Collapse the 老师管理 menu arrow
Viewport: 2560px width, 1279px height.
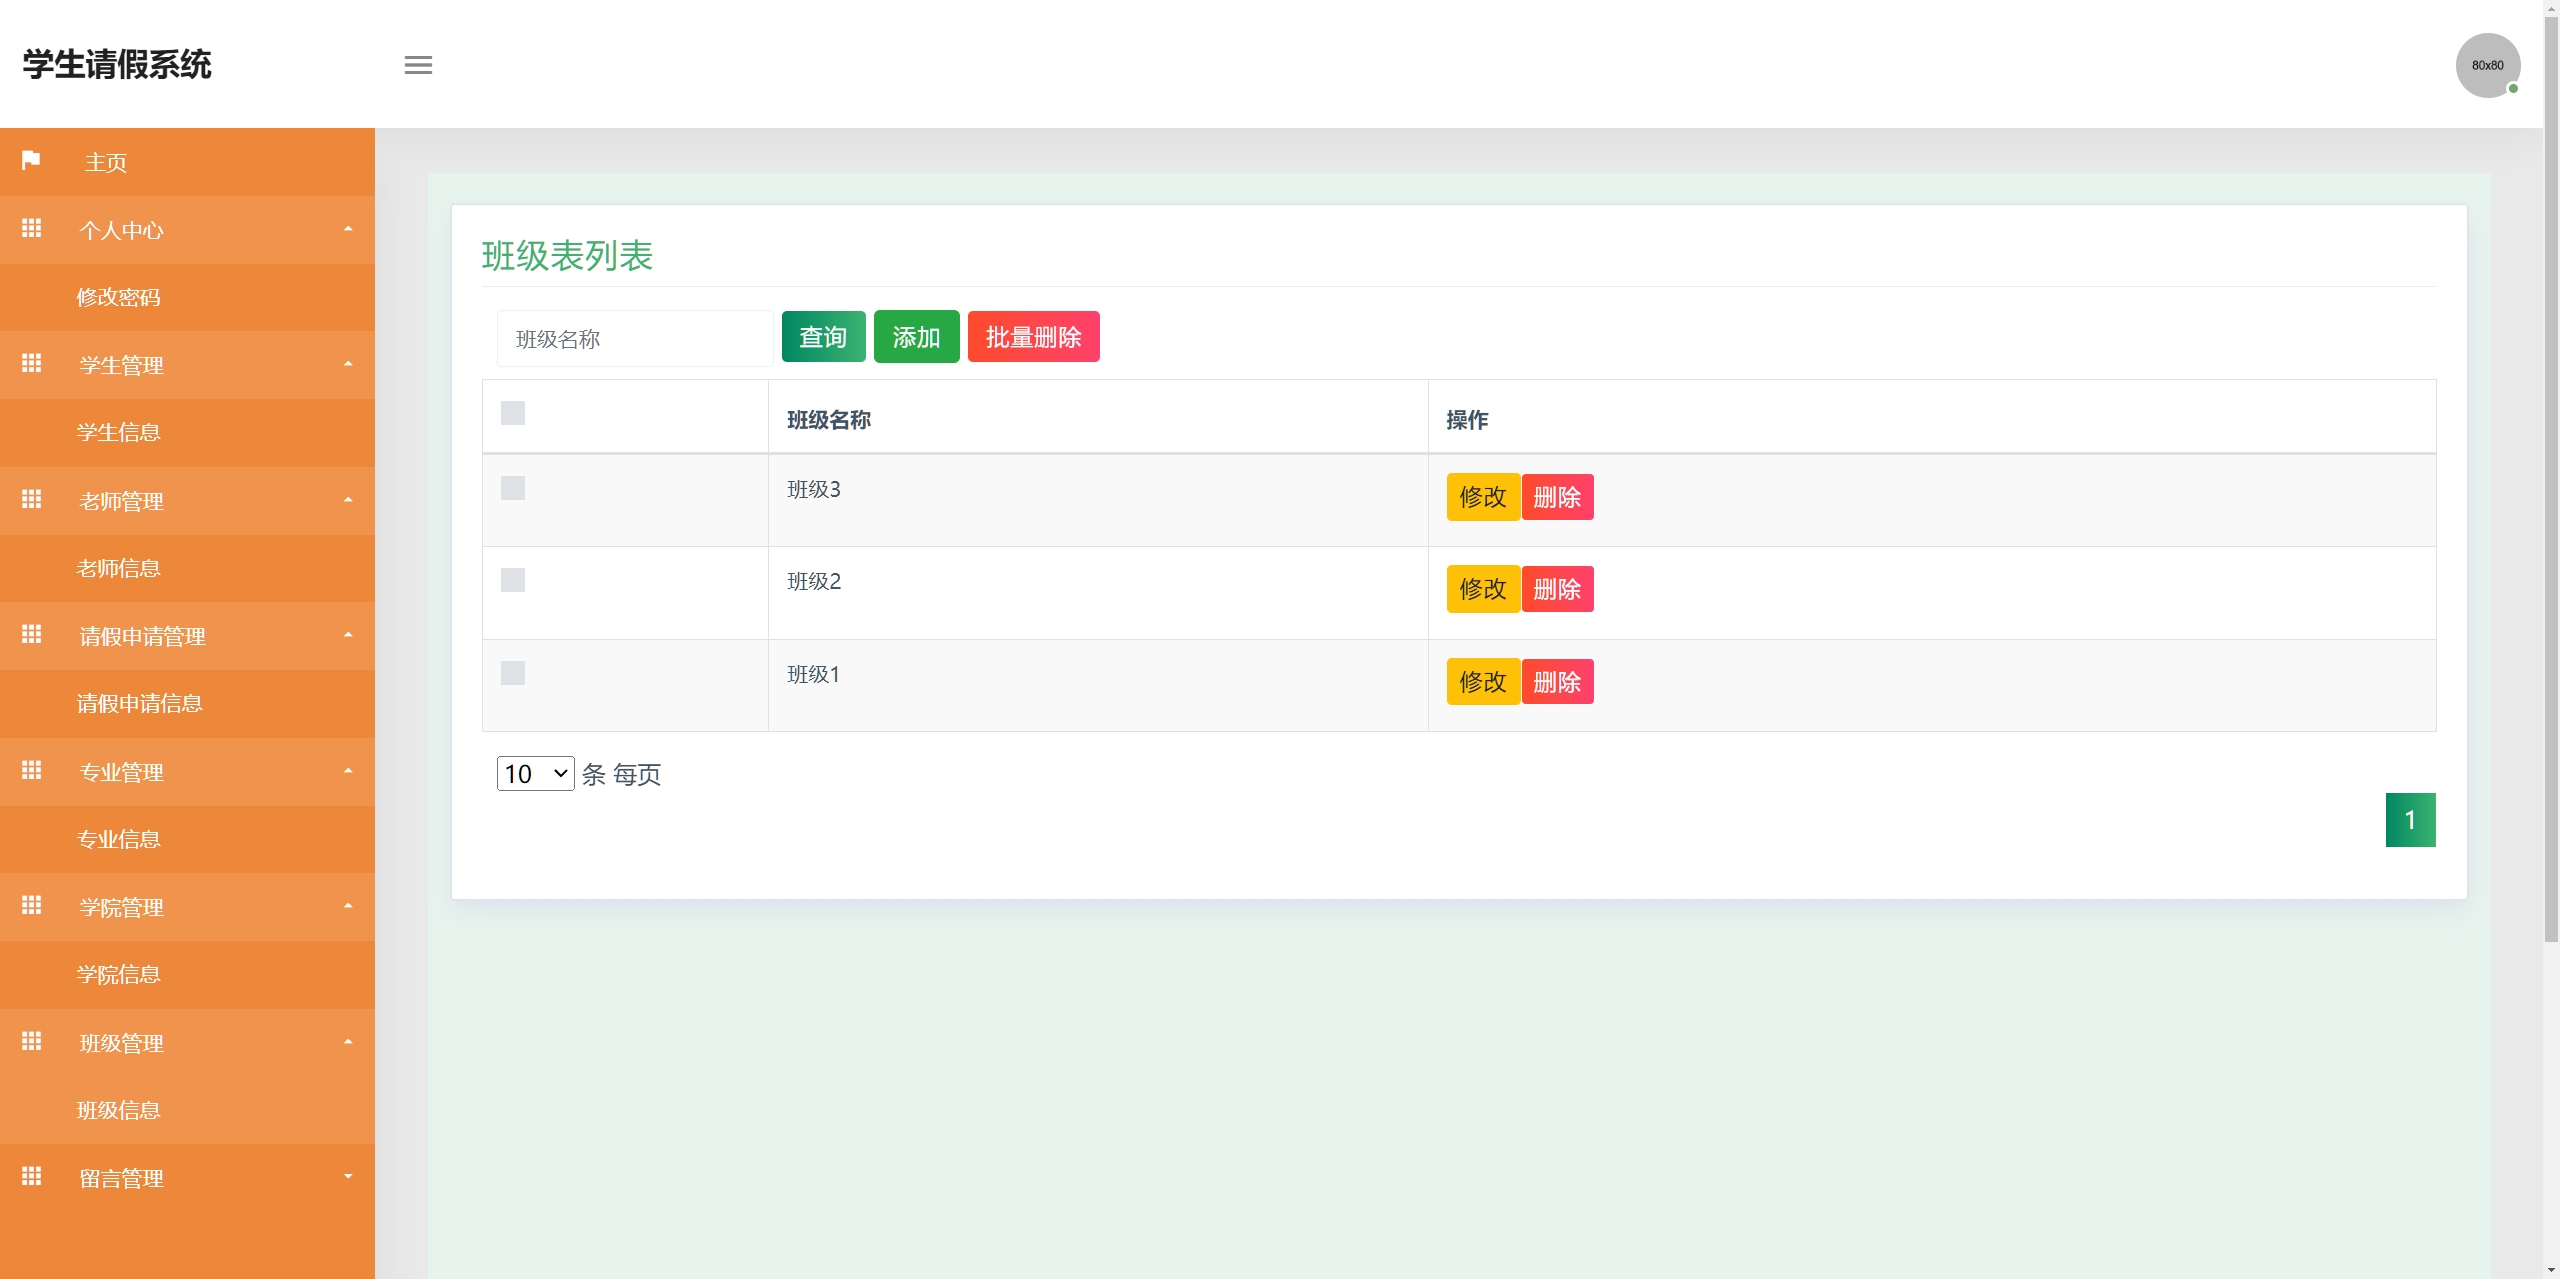coord(348,500)
